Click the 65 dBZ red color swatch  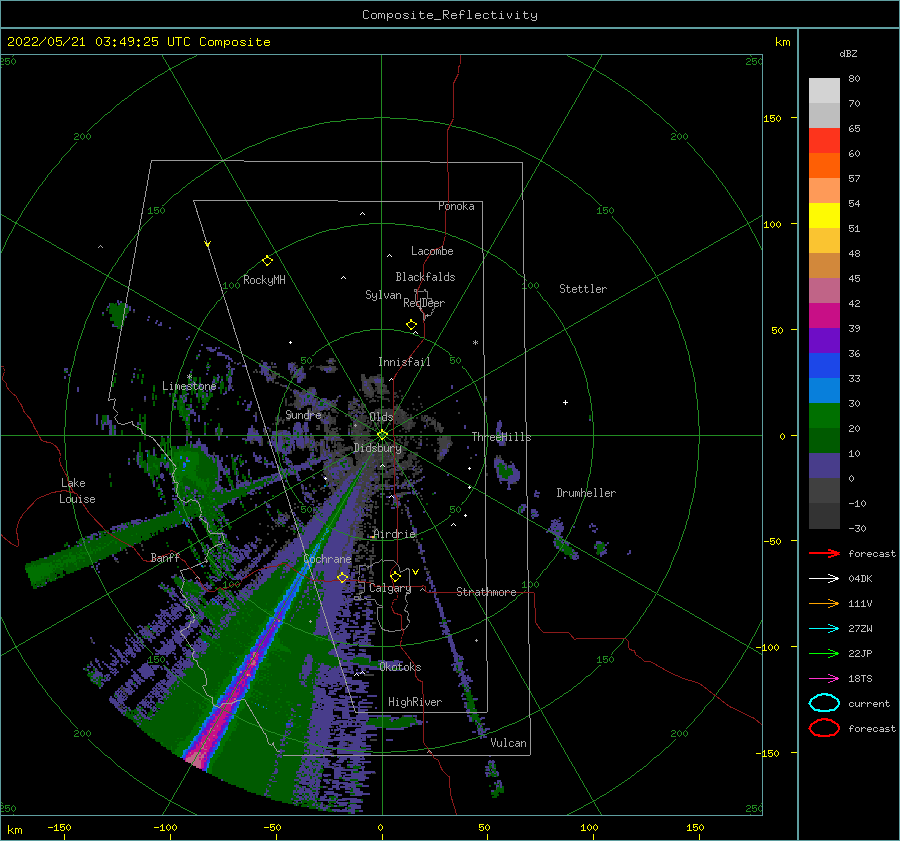click(824, 141)
